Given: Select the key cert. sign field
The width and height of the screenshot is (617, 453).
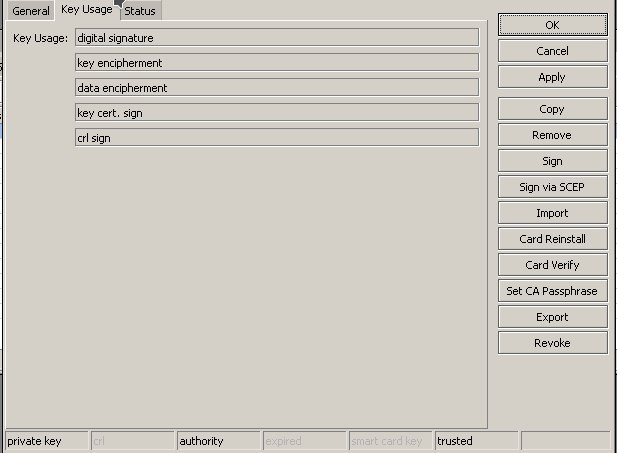Looking at the screenshot, I should (277, 113).
